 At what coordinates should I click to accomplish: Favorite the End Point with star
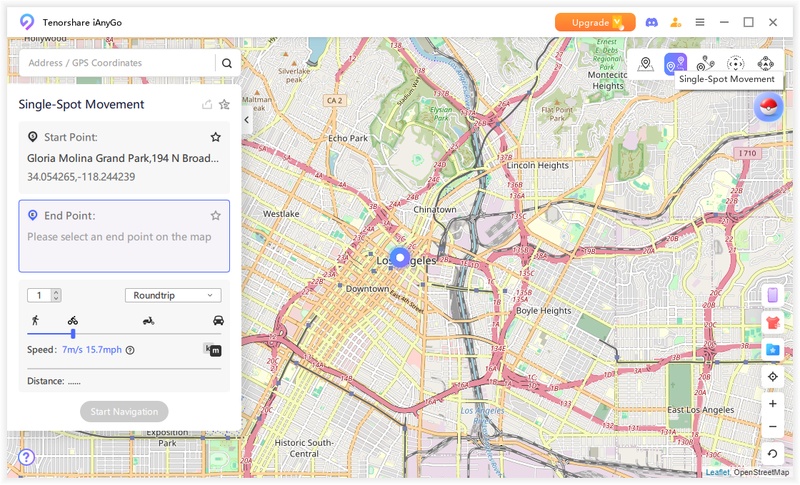pyautogui.click(x=215, y=215)
